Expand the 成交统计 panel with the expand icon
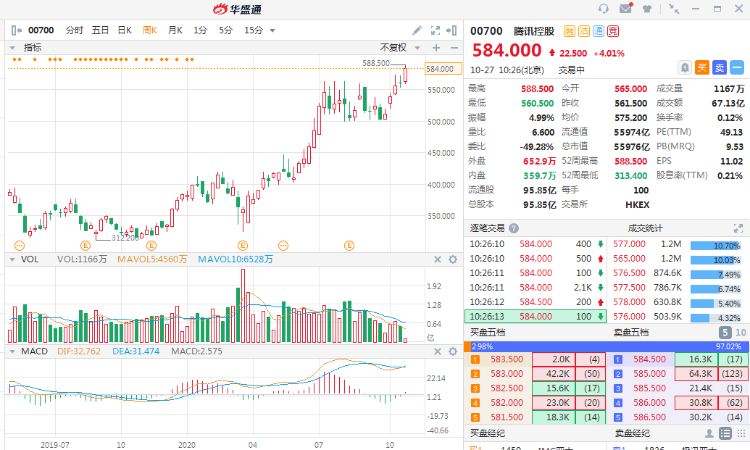Viewport: 750px width, 450px height. (x=738, y=228)
